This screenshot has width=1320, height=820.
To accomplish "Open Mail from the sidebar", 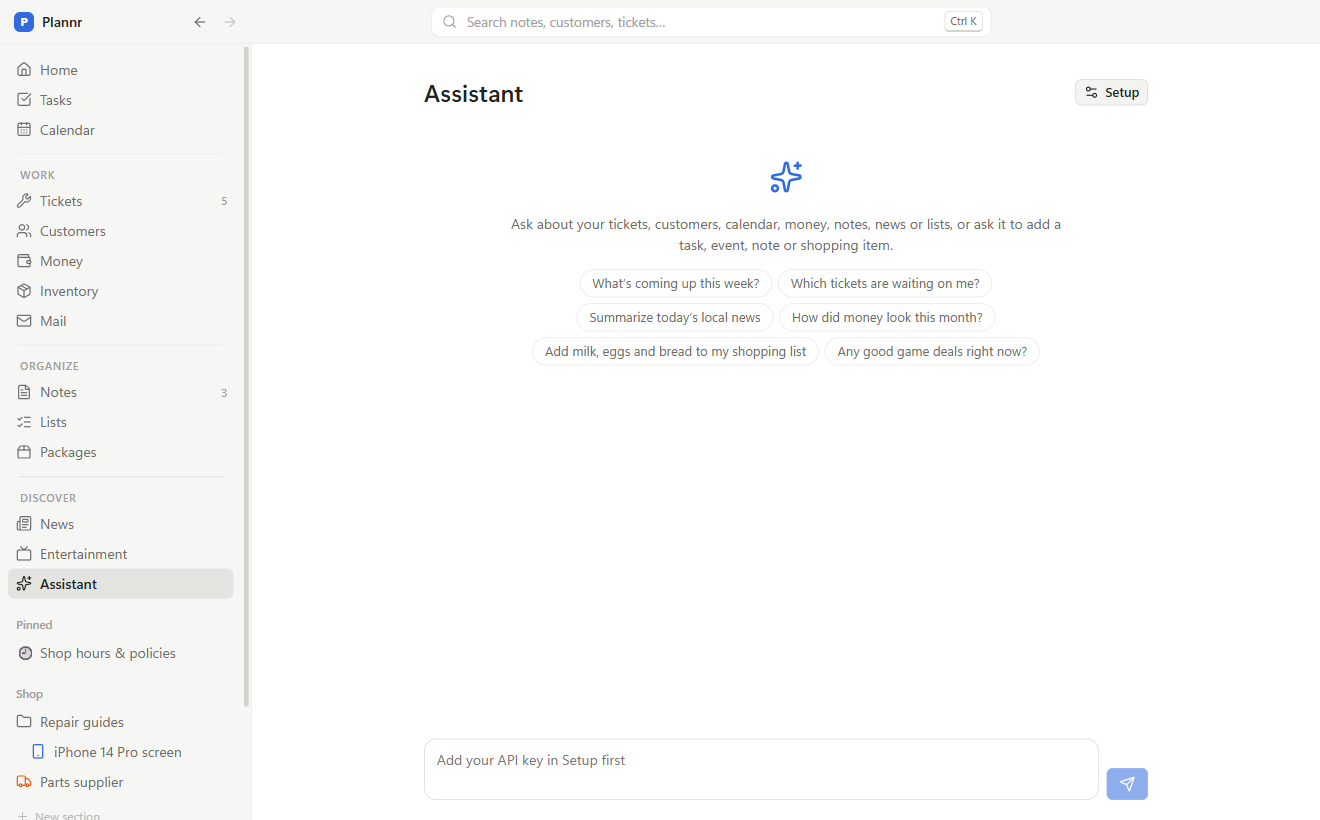I will (x=120, y=321).
